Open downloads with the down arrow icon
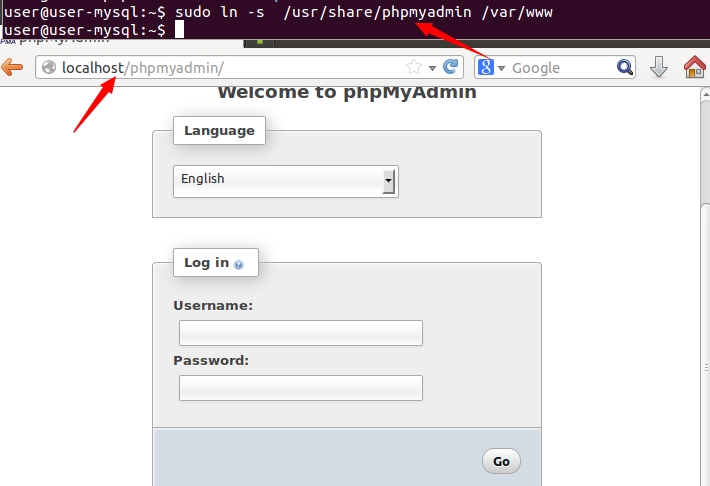 [659, 67]
